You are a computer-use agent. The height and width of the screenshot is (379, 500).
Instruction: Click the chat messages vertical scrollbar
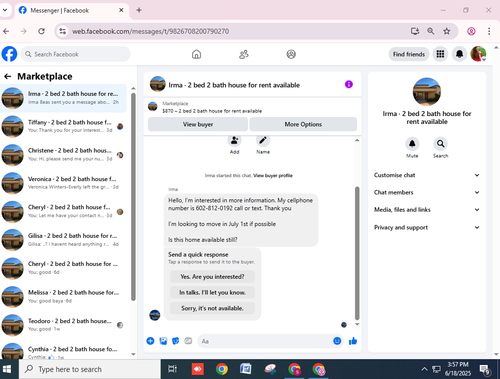(x=357, y=253)
